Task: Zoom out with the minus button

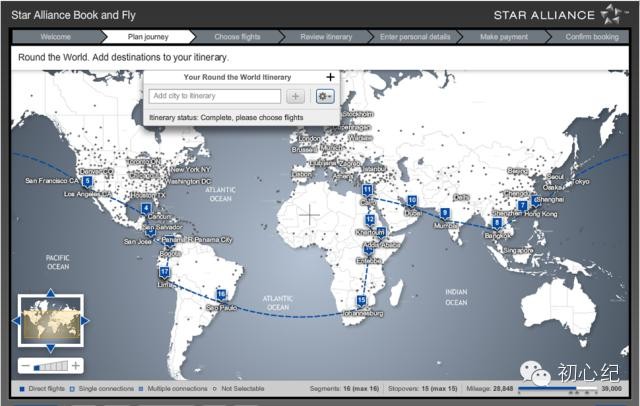Action: click(x=24, y=366)
